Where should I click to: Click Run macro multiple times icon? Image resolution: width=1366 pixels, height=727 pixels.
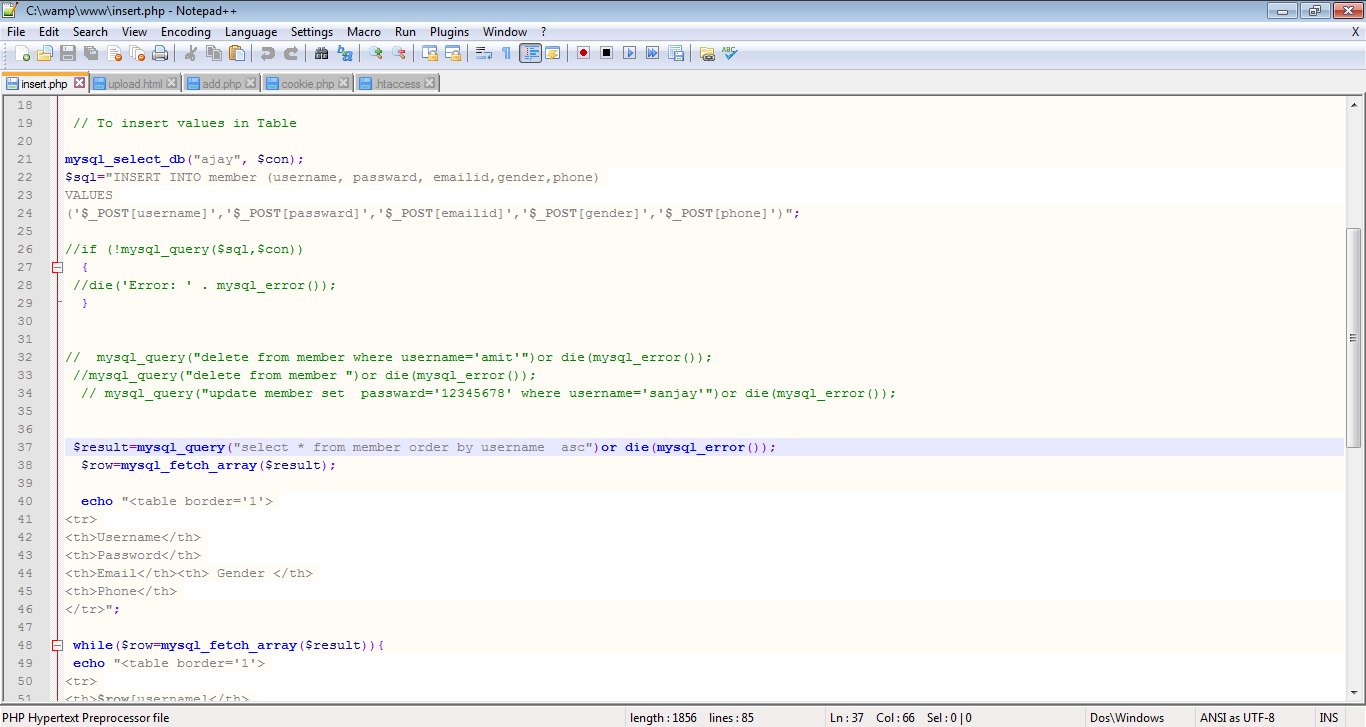[652, 53]
